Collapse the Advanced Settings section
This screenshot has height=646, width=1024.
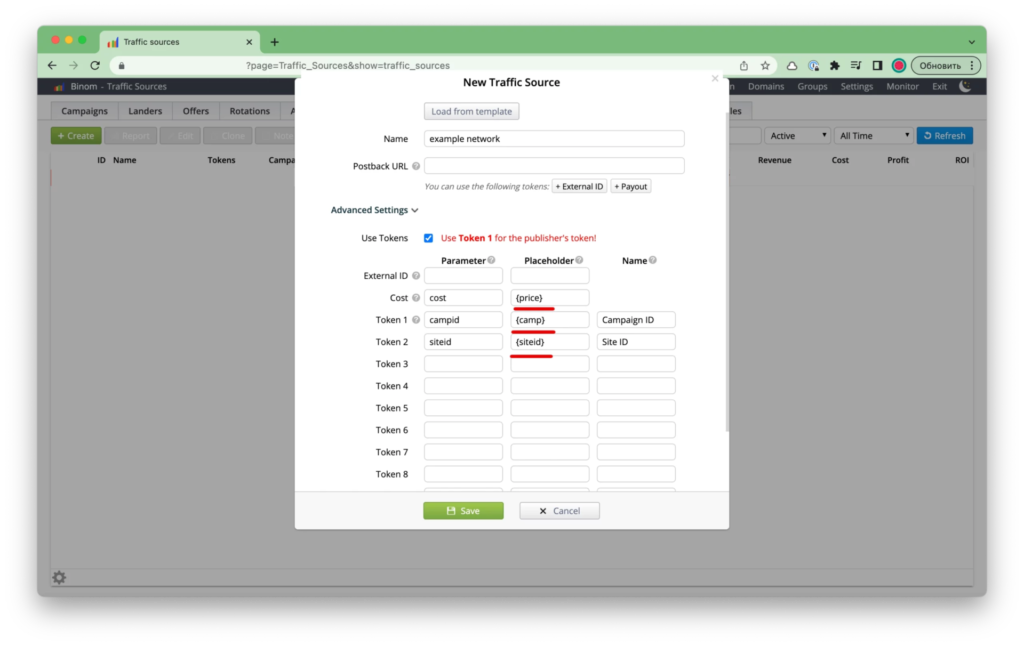[x=374, y=211]
